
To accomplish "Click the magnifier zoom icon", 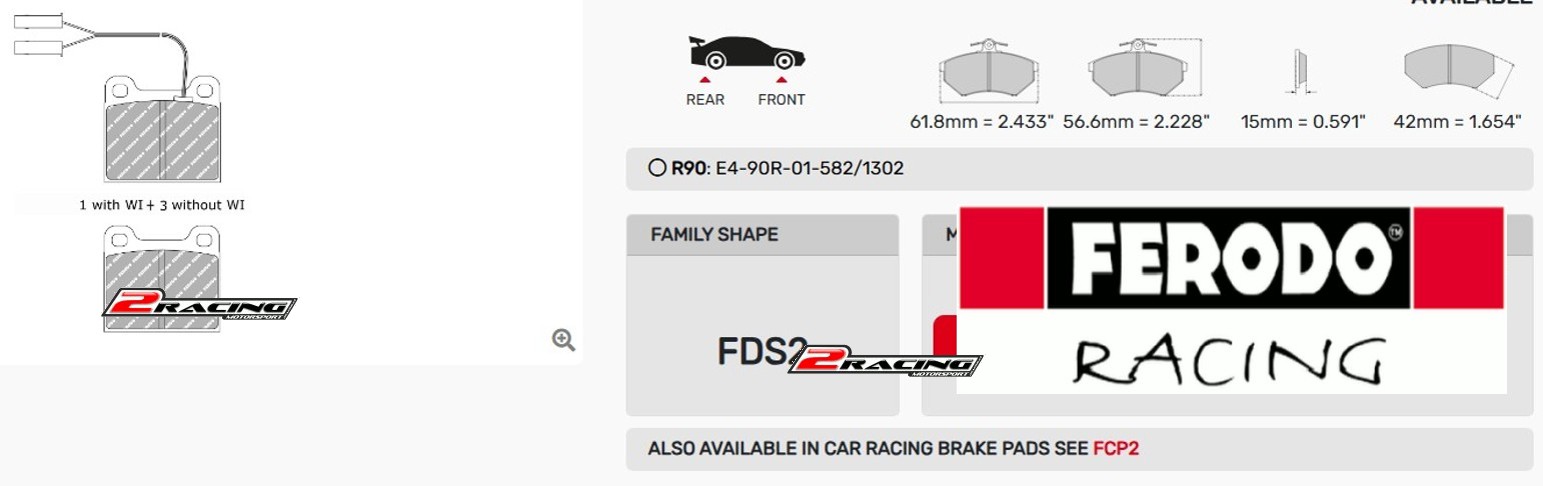I will point(563,340).
